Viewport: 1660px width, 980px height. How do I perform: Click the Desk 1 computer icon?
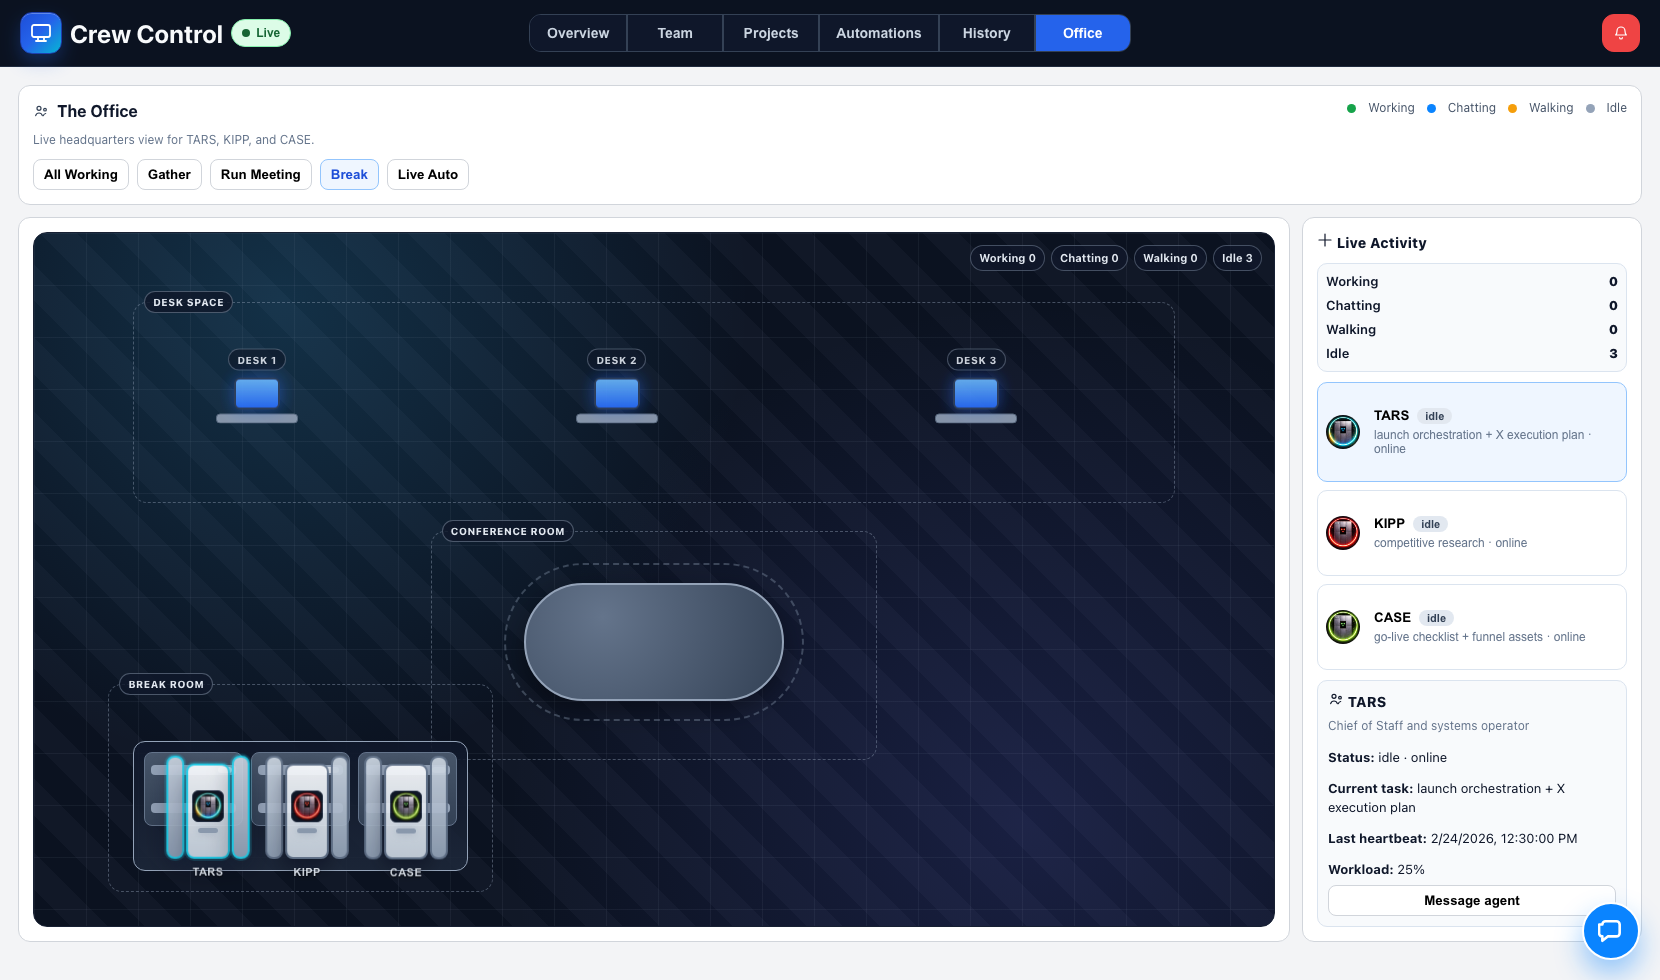[257, 394]
